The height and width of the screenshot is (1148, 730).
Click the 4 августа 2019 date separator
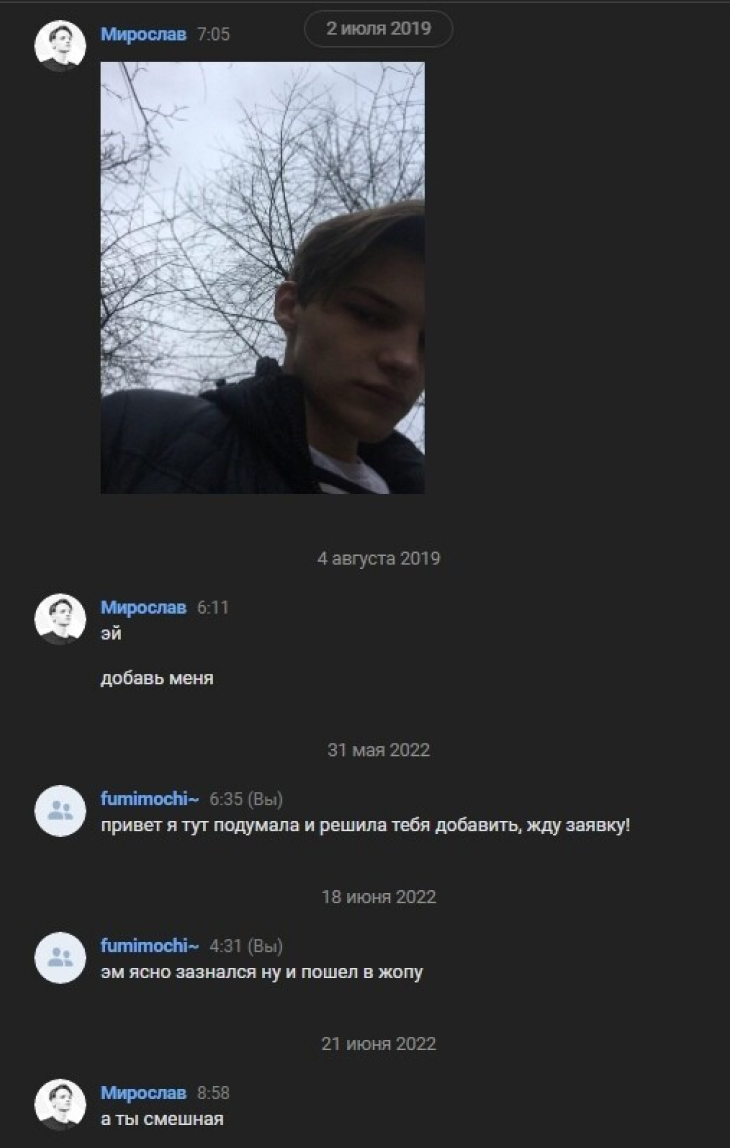[379, 559]
